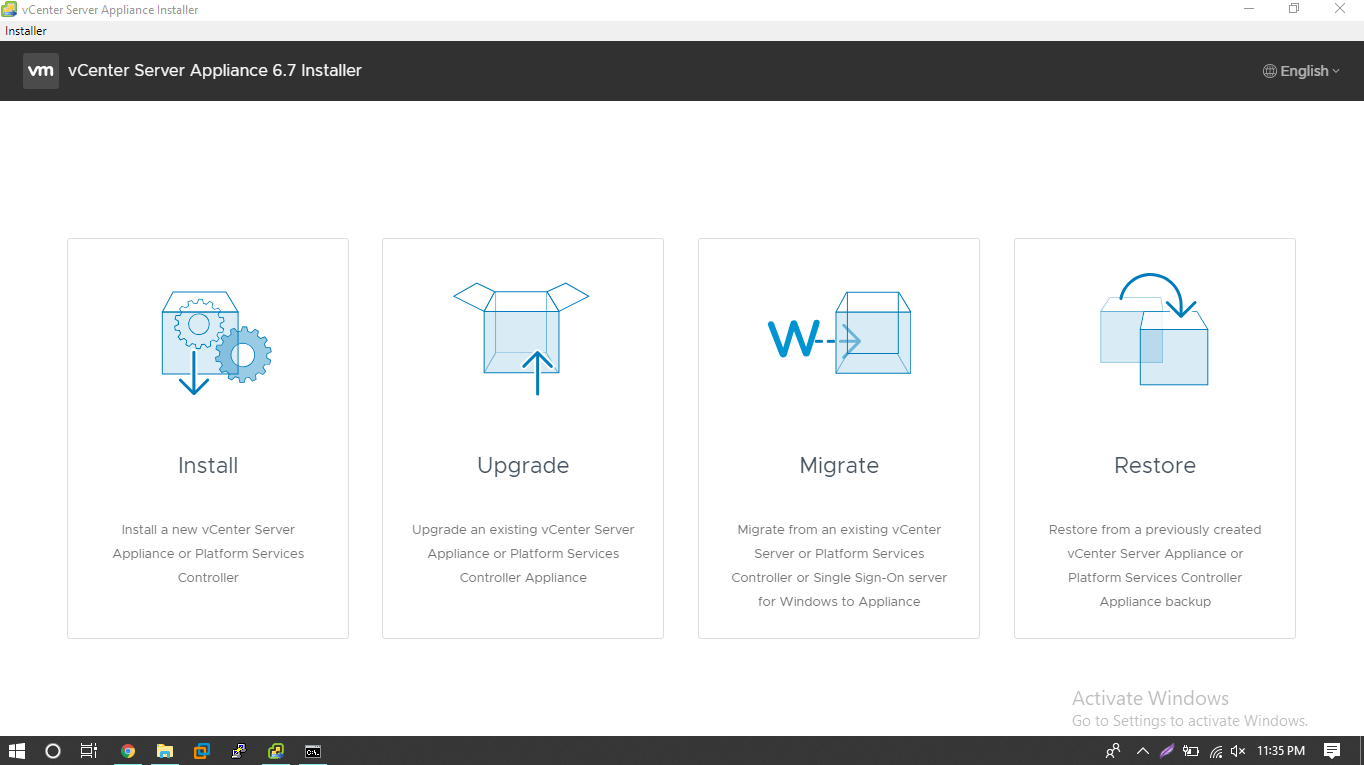Click 'Migrate from an existing vCenter' description
This screenshot has width=1364, height=765.
tap(839, 565)
